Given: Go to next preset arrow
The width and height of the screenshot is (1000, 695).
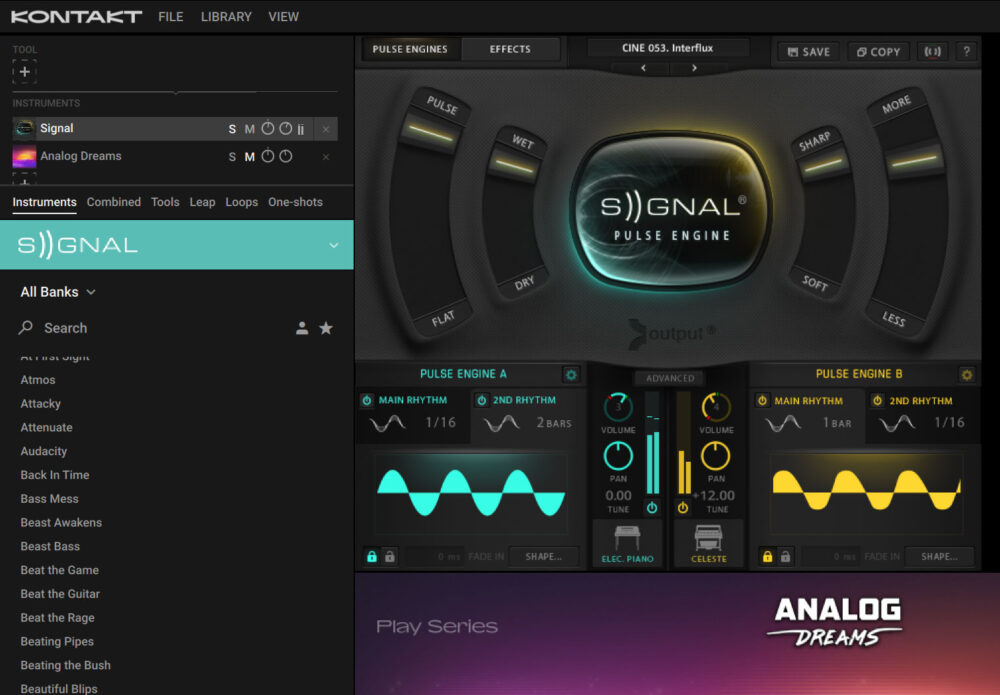Looking at the screenshot, I should 695,68.
